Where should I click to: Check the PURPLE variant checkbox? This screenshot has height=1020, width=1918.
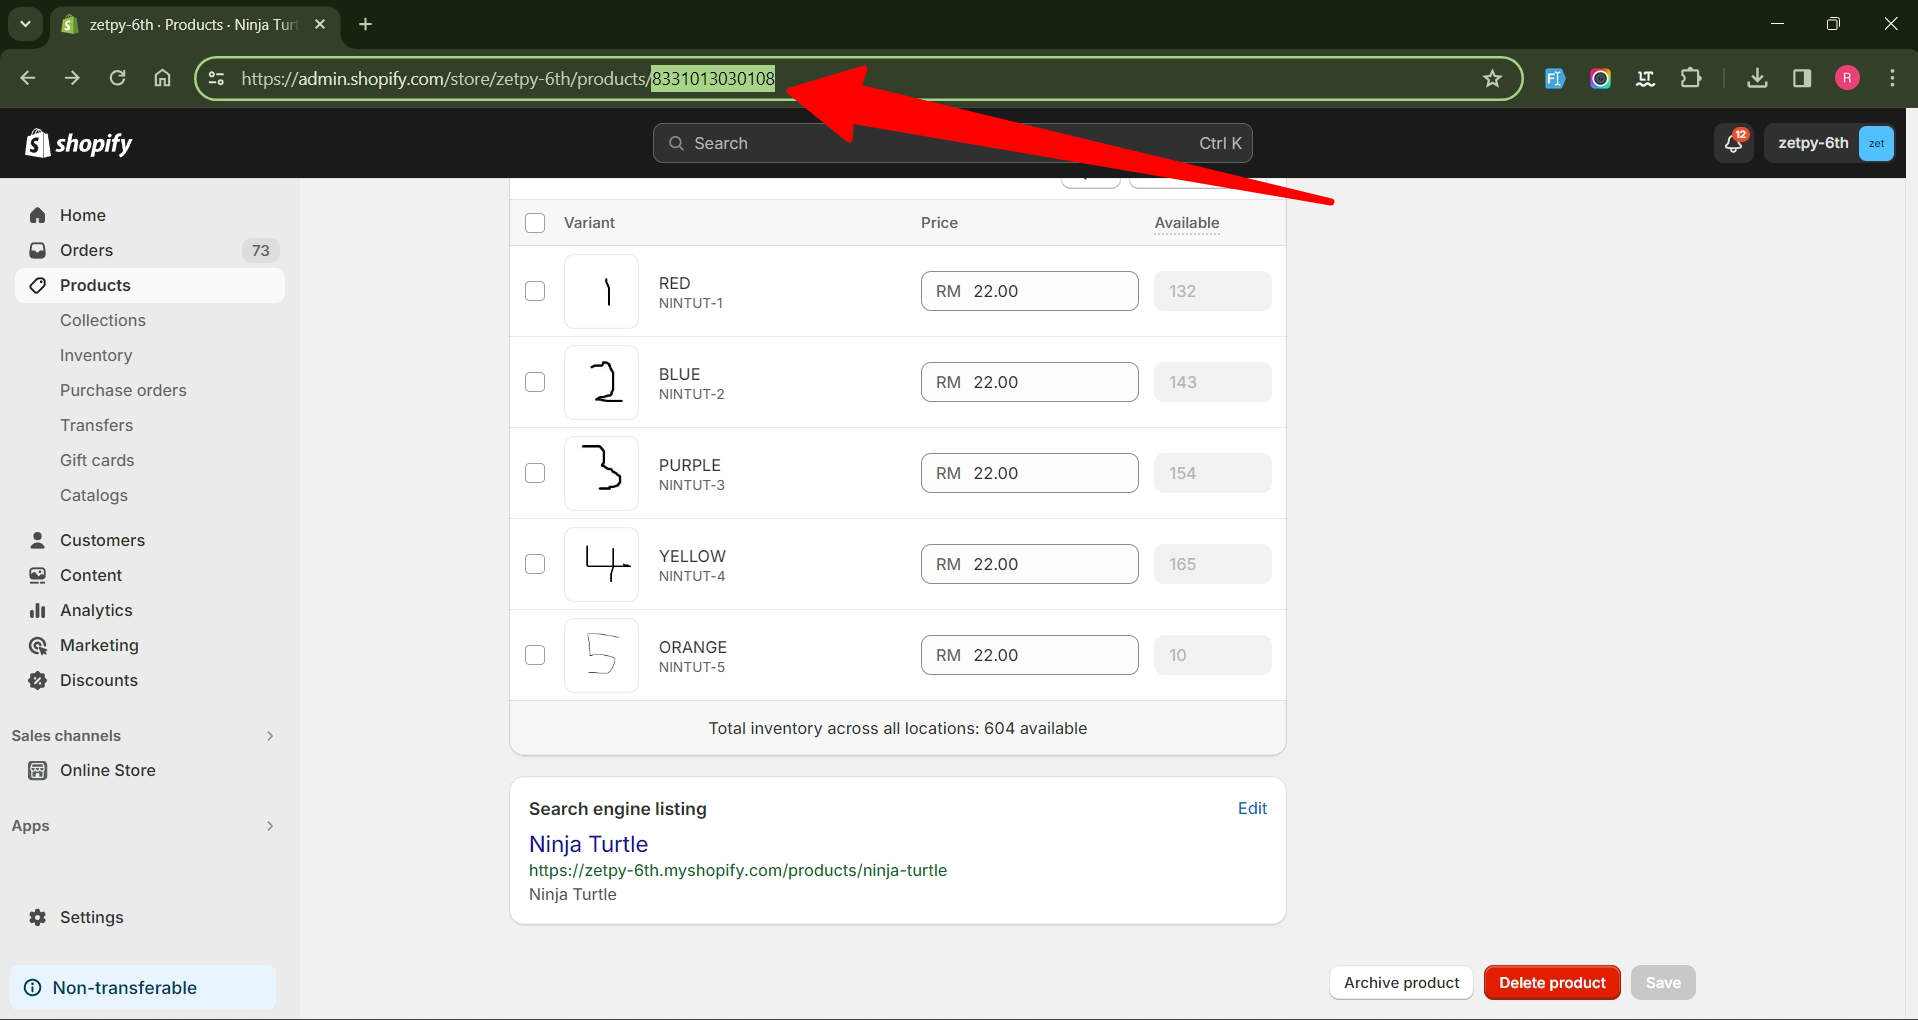[x=535, y=473]
